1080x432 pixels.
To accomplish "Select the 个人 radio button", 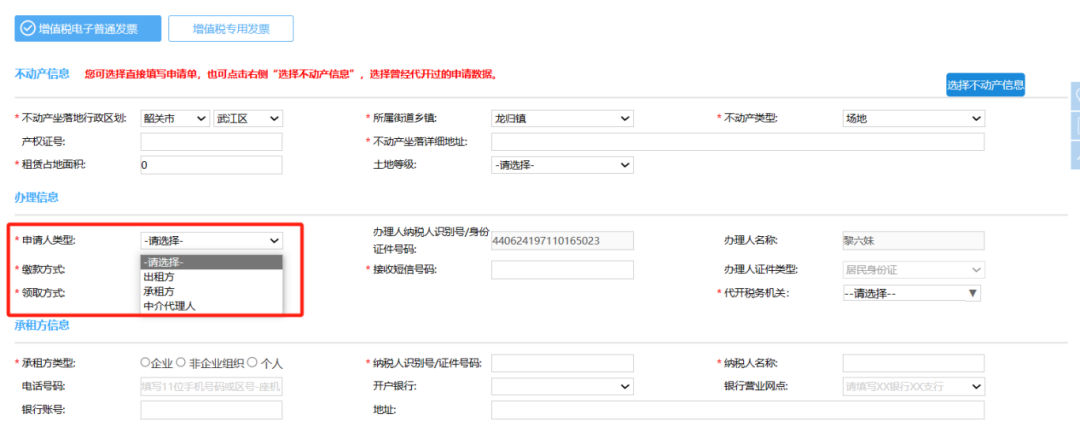I will pyautogui.click(x=252, y=362).
